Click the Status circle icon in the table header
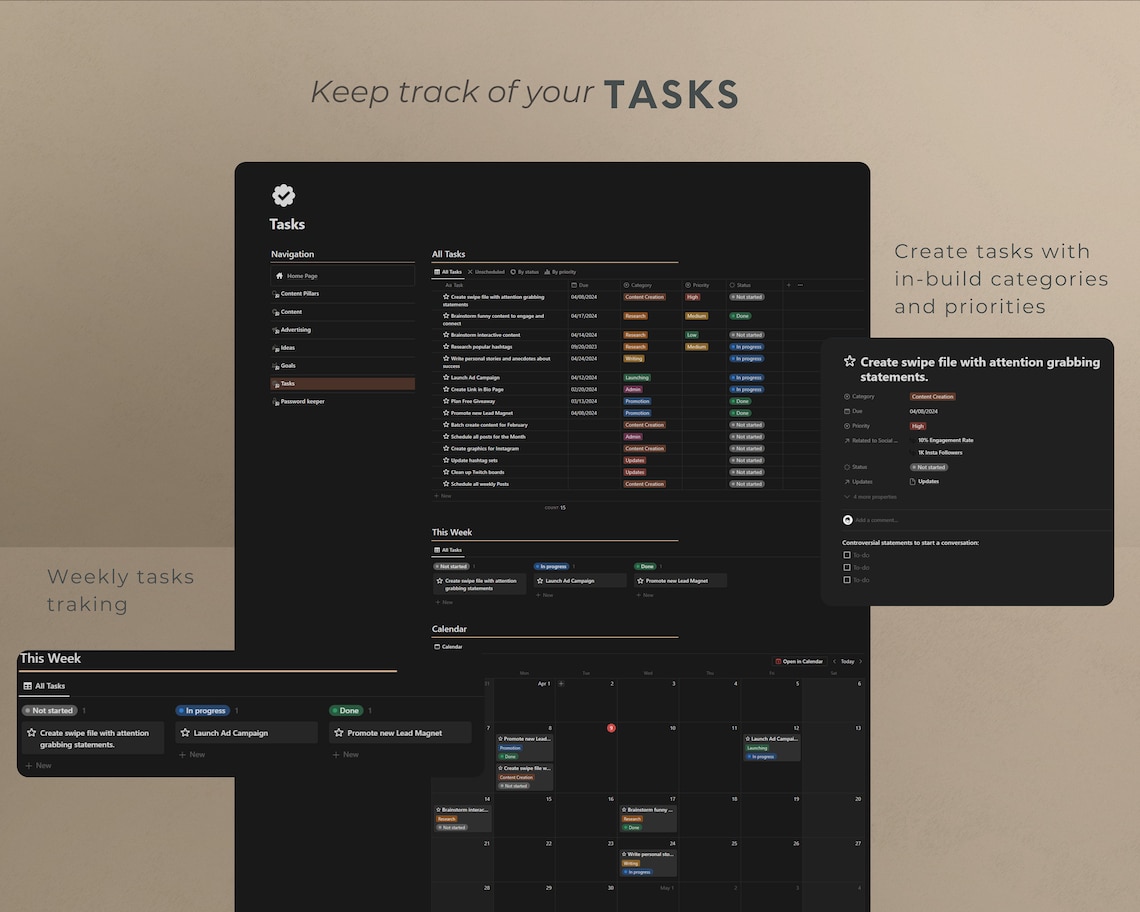Viewport: 1140px width, 912px height. (733, 285)
